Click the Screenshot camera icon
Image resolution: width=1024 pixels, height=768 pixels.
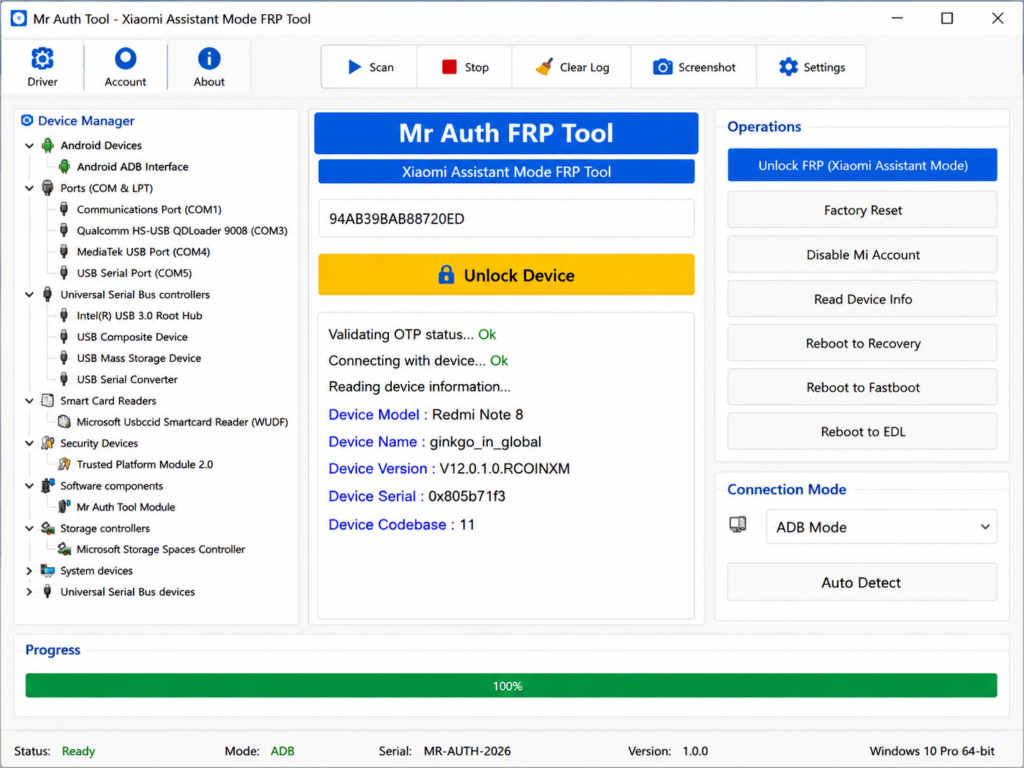coord(662,67)
